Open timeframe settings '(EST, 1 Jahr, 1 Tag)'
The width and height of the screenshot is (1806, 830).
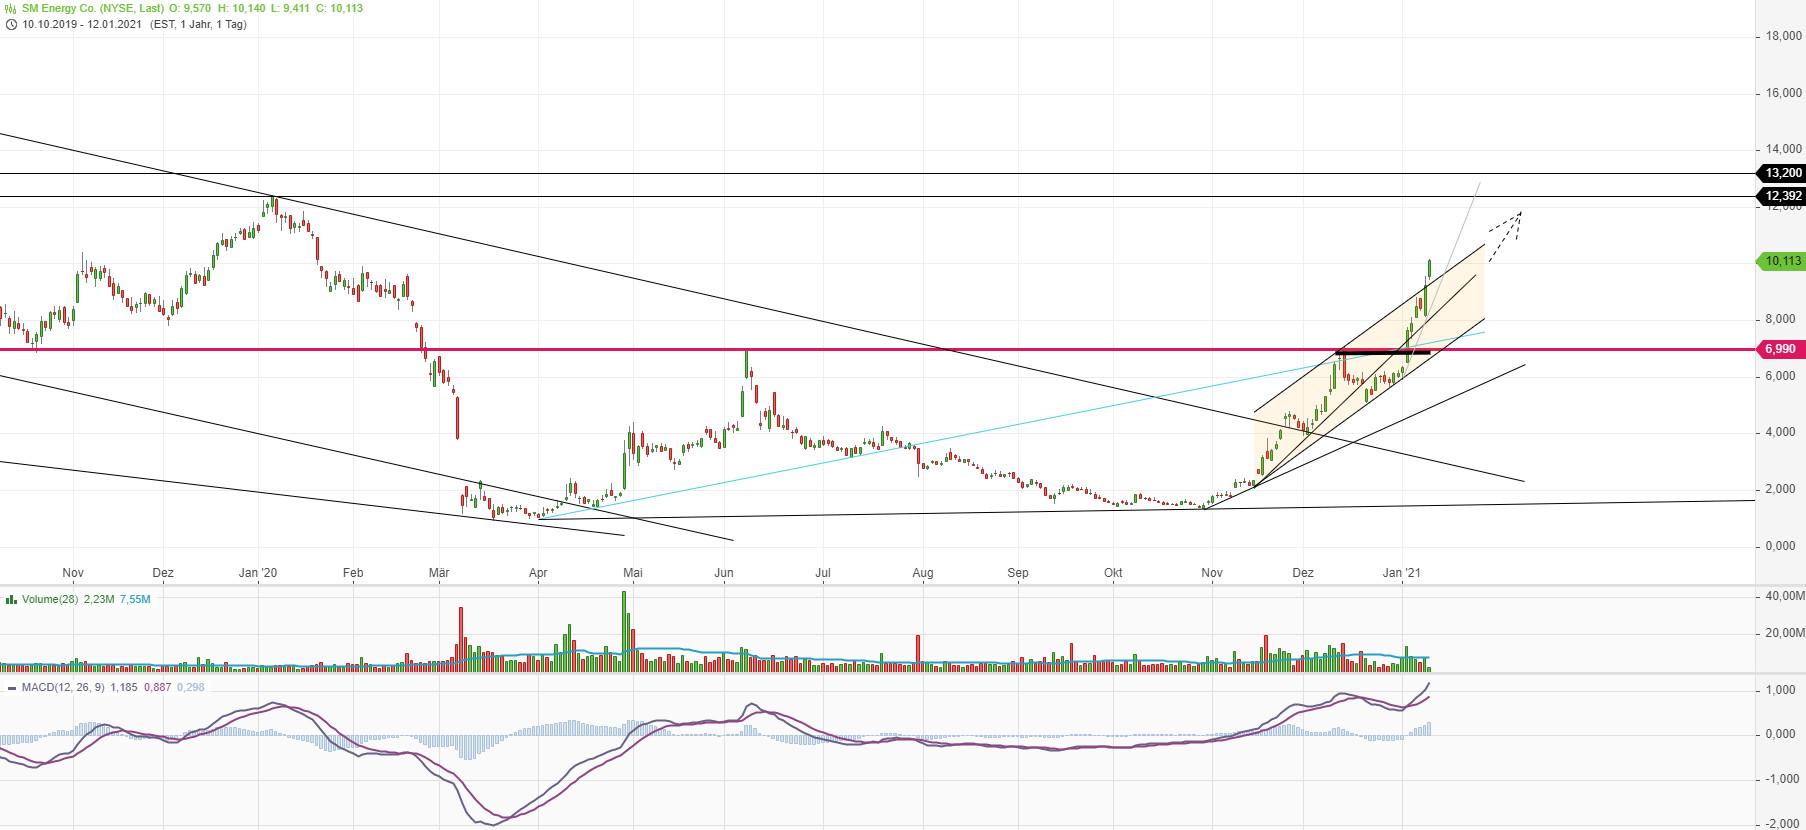tap(198, 24)
